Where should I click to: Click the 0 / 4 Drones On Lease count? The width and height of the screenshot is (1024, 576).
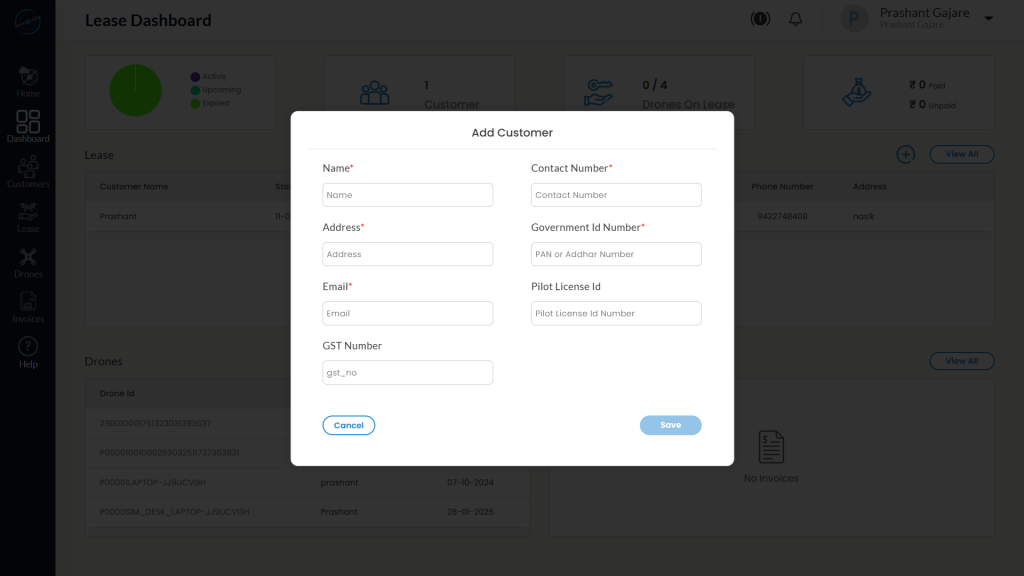click(654, 85)
